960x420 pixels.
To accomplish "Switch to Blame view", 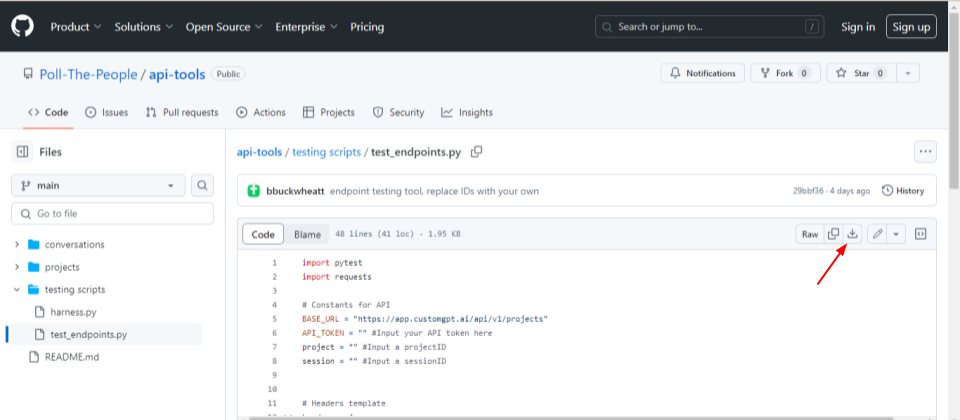I will coord(307,234).
